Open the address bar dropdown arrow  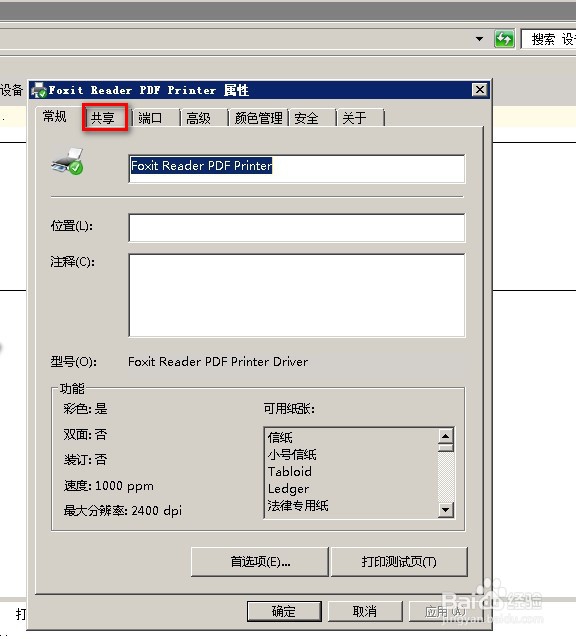click(x=479, y=39)
